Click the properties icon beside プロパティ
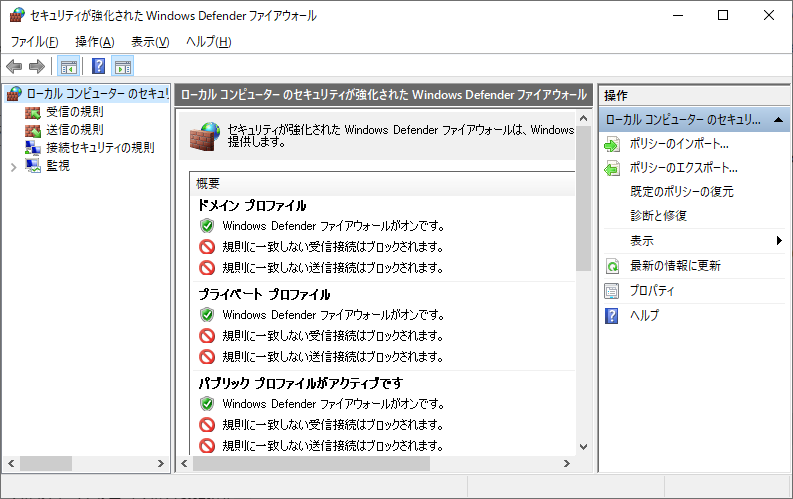The image size is (793, 499). click(x=612, y=291)
